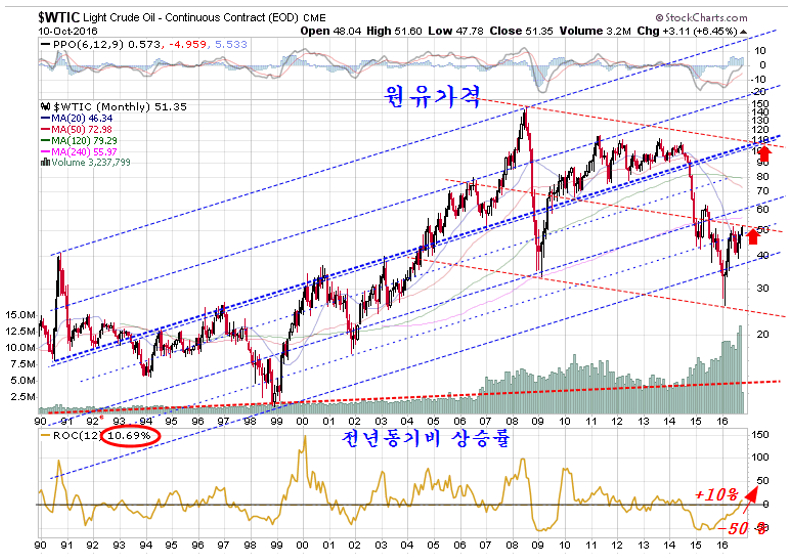Click the candlestick icon beside $WTIC (Monthly)
Screen dimensions: 788x558
[x=42, y=105]
